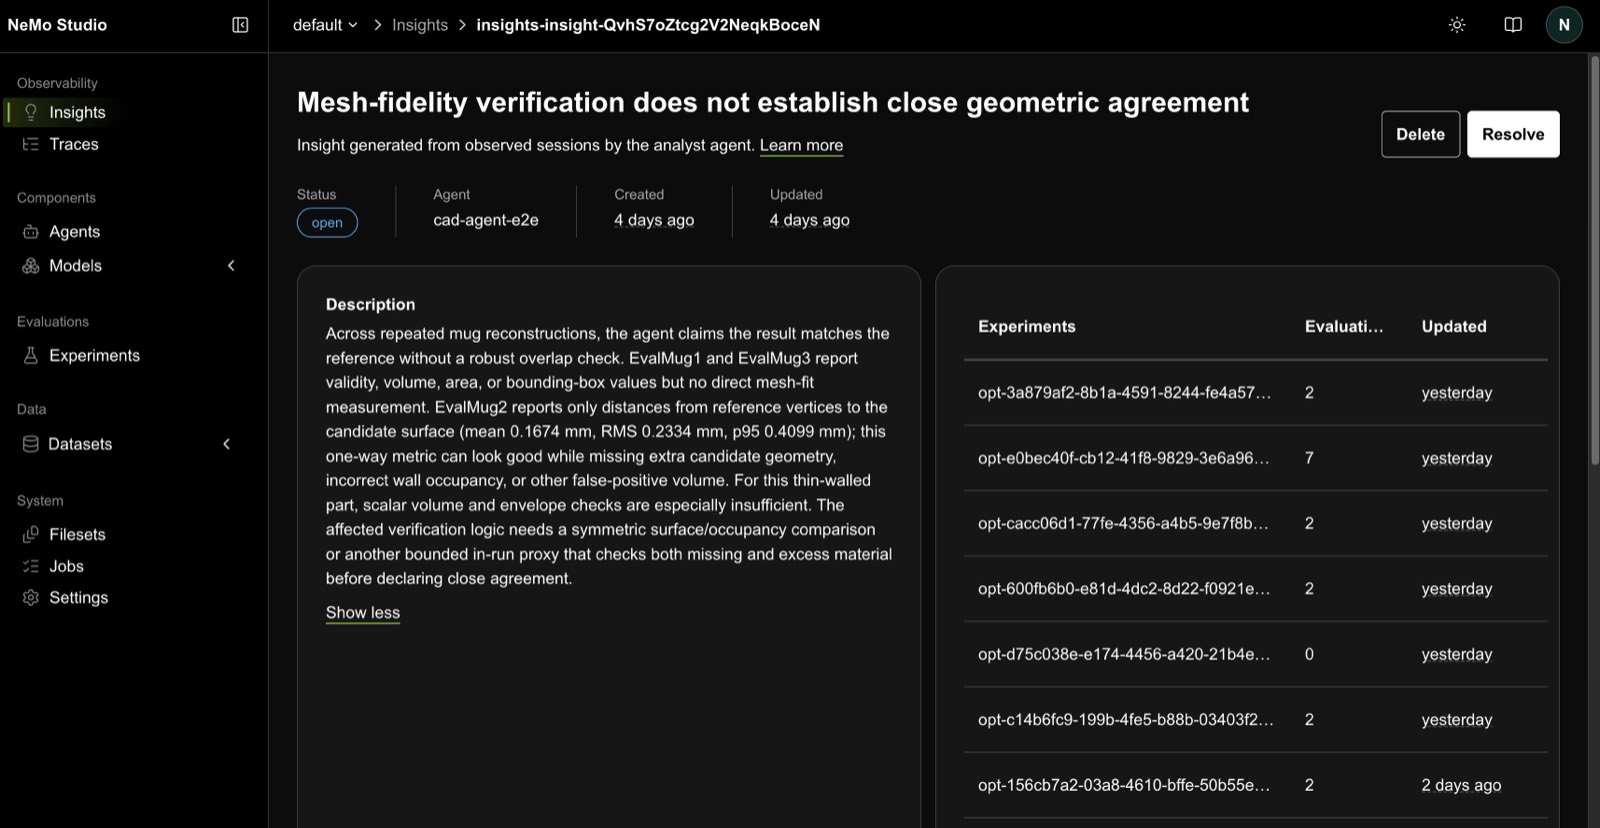The image size is (1600, 828).
Task: Click the Datasets database icon
Action: 31,444
